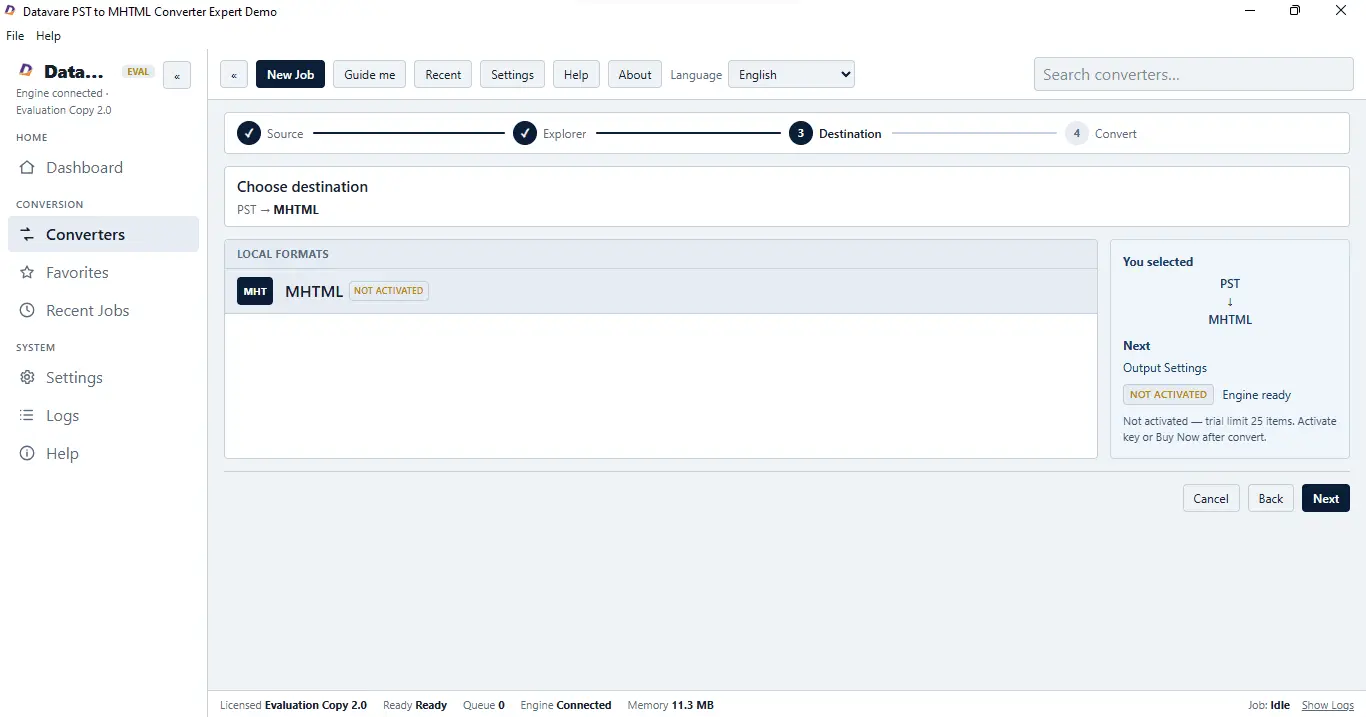Click the Output Settings text
The width and height of the screenshot is (1366, 717).
point(1165,368)
